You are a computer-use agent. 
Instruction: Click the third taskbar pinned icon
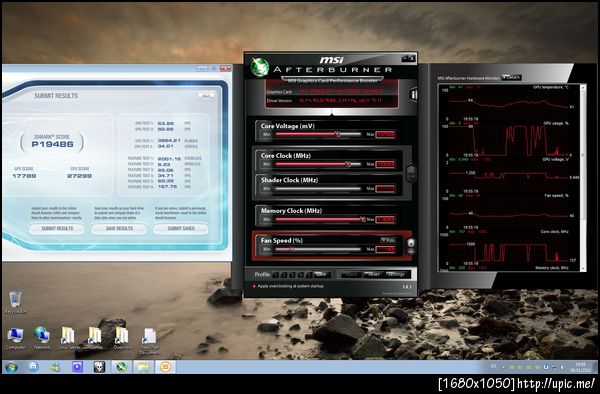55,367
